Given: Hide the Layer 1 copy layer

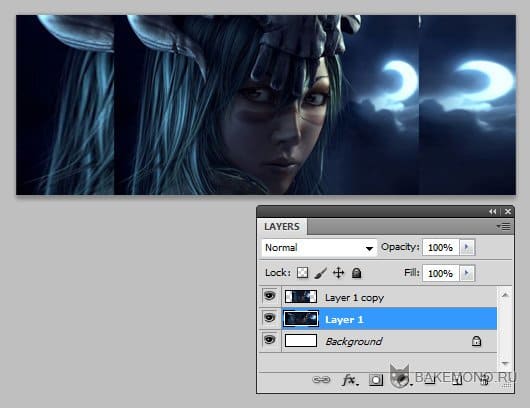Looking at the screenshot, I should pyautogui.click(x=269, y=296).
